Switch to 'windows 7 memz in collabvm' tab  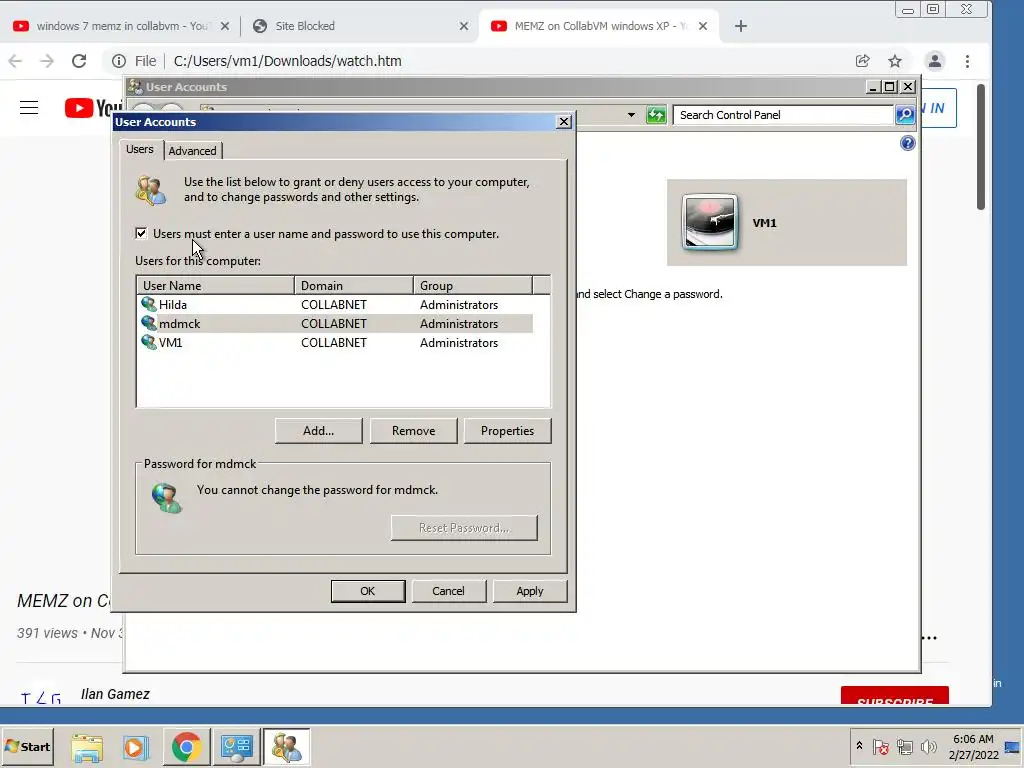121,26
